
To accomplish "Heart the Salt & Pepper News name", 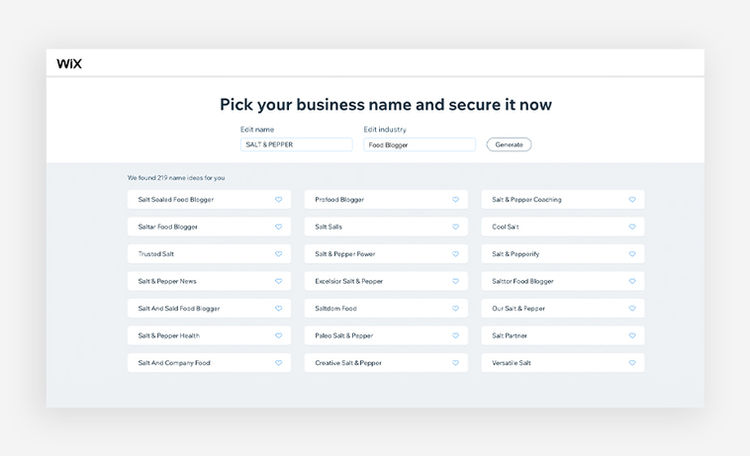I will pos(278,281).
